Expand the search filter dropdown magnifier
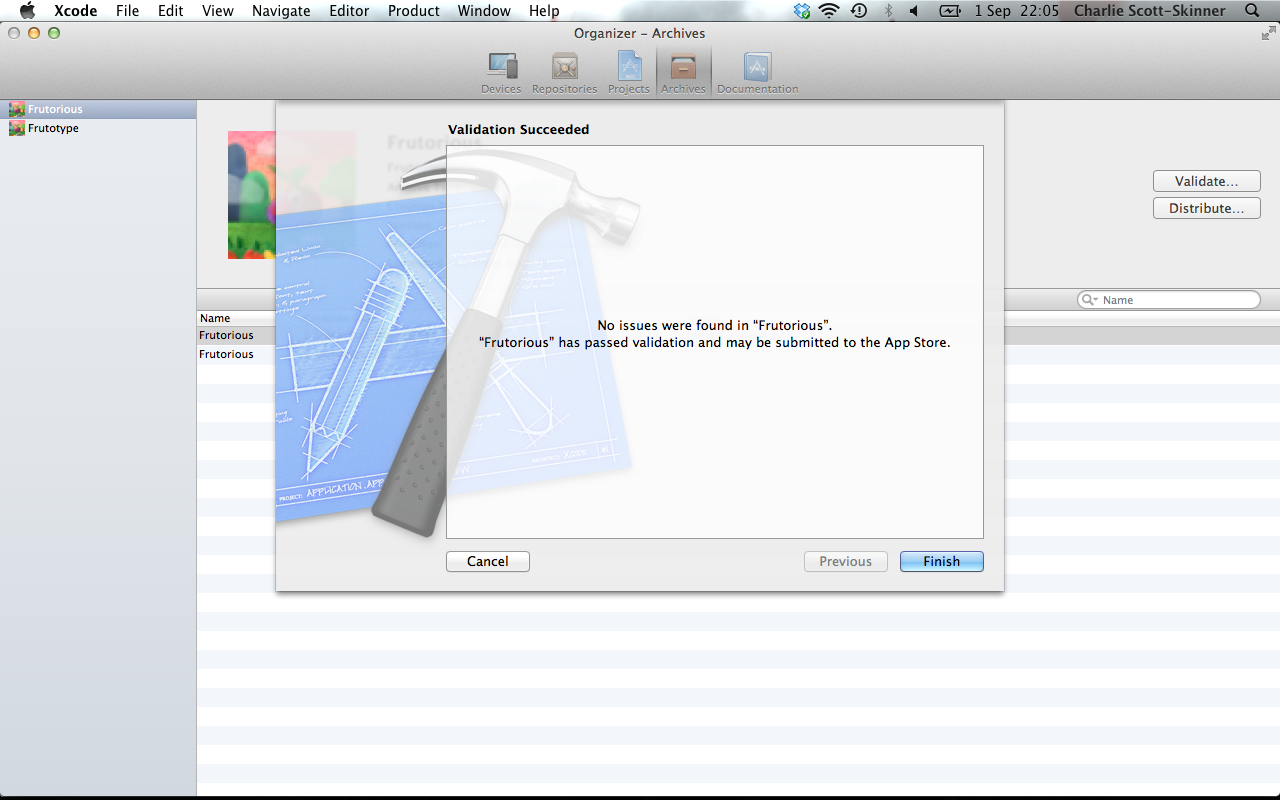This screenshot has width=1280, height=800. point(1089,300)
